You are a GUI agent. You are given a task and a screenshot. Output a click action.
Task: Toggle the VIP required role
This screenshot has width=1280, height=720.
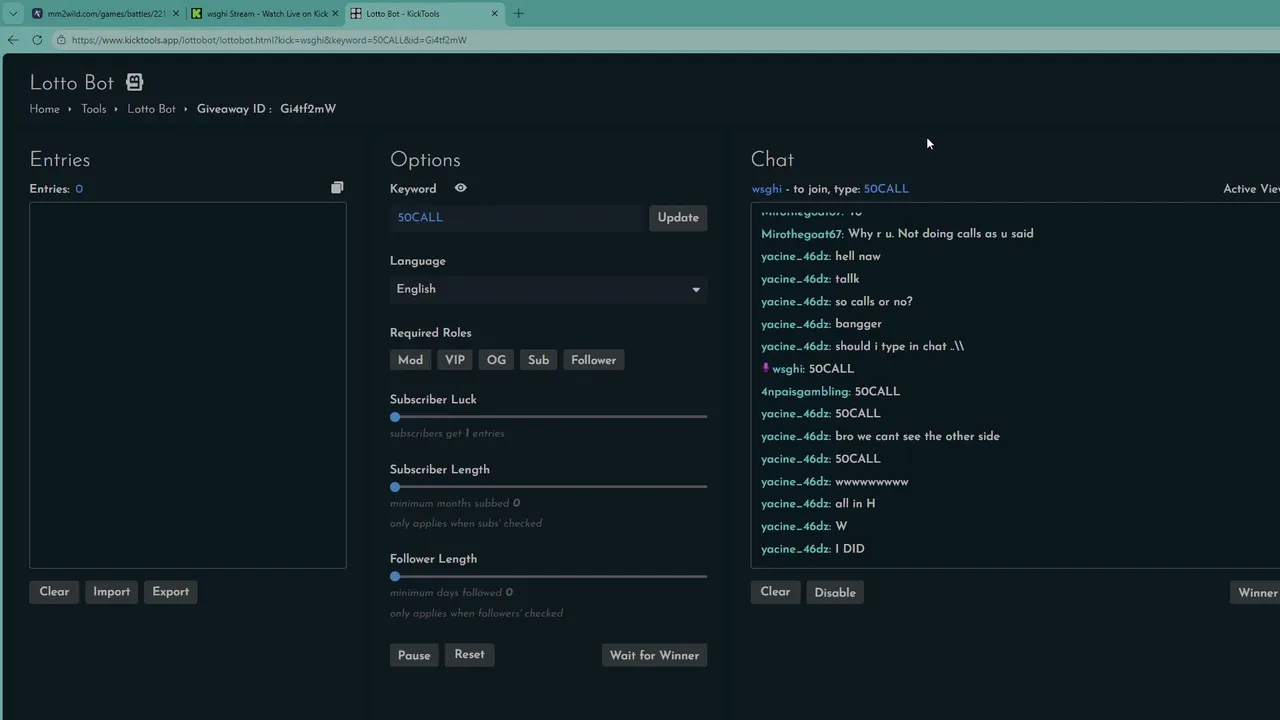(455, 360)
